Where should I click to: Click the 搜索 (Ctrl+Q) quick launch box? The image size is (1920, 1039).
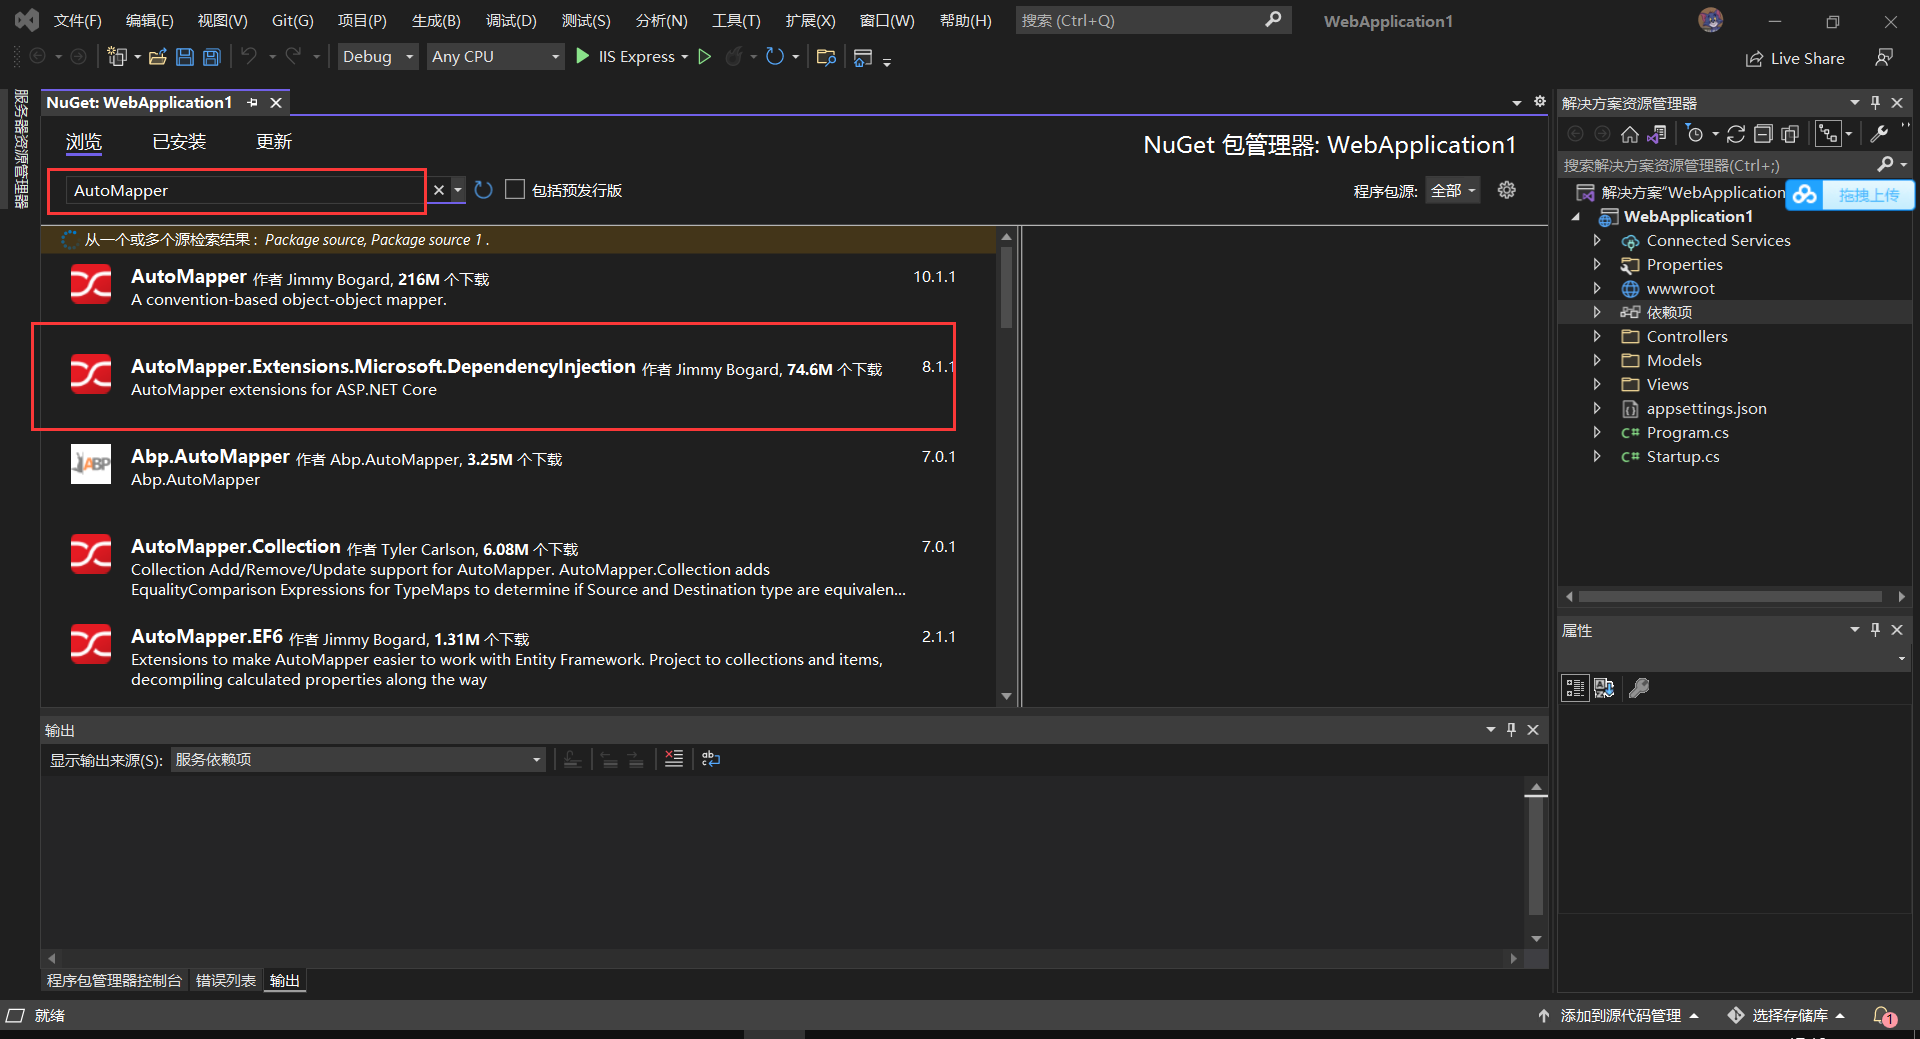[1153, 20]
